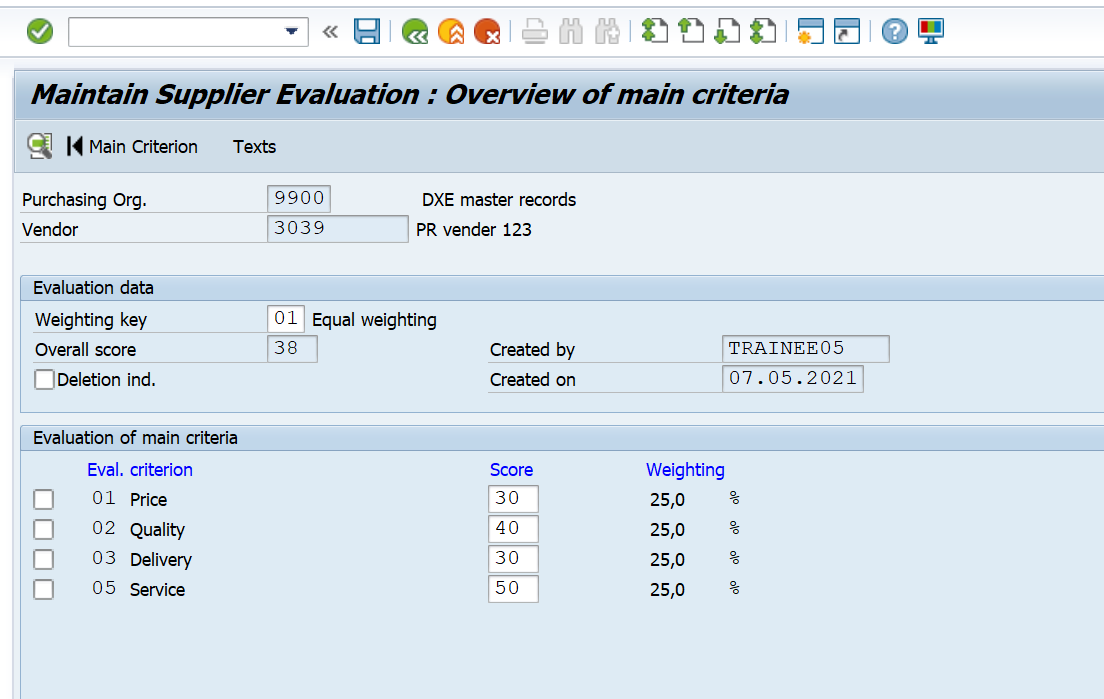Screen dimensions: 1104x699
Task: Go to Next Page icon
Action: [x=726, y=32]
